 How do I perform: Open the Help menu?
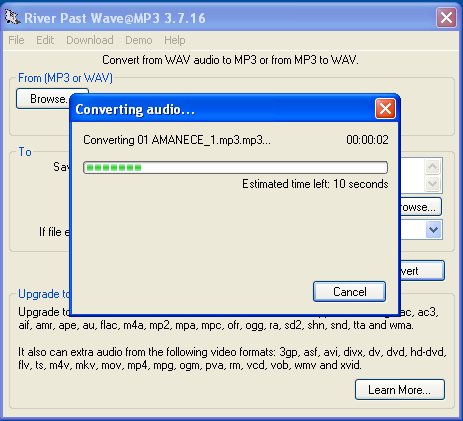pos(175,40)
